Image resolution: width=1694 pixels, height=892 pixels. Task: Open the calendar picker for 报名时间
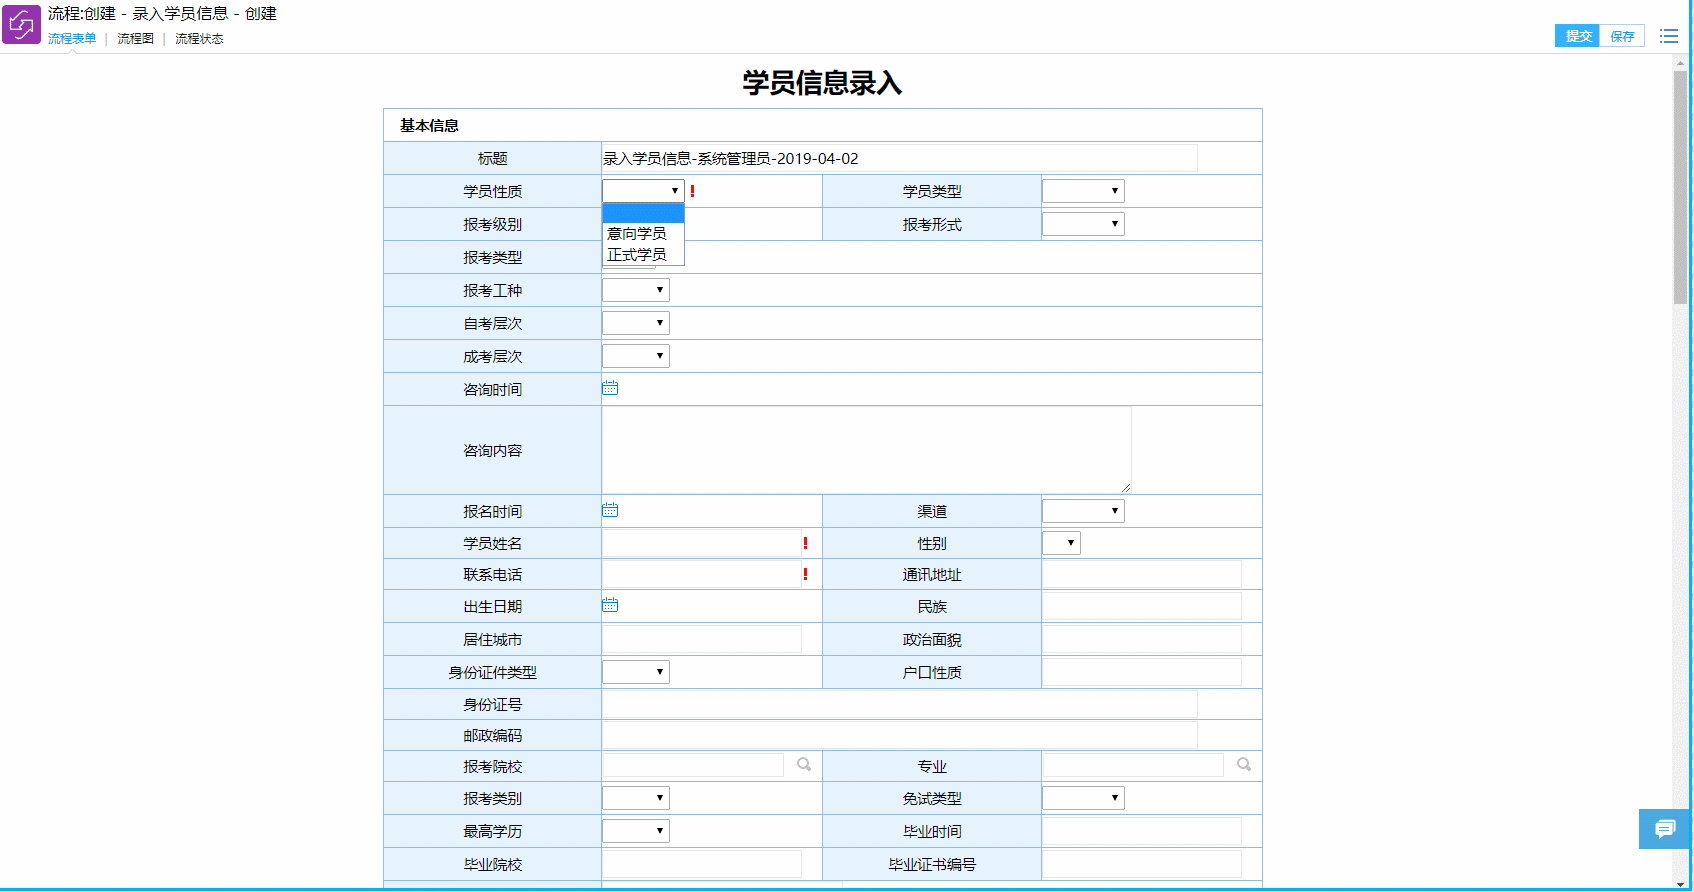point(610,510)
